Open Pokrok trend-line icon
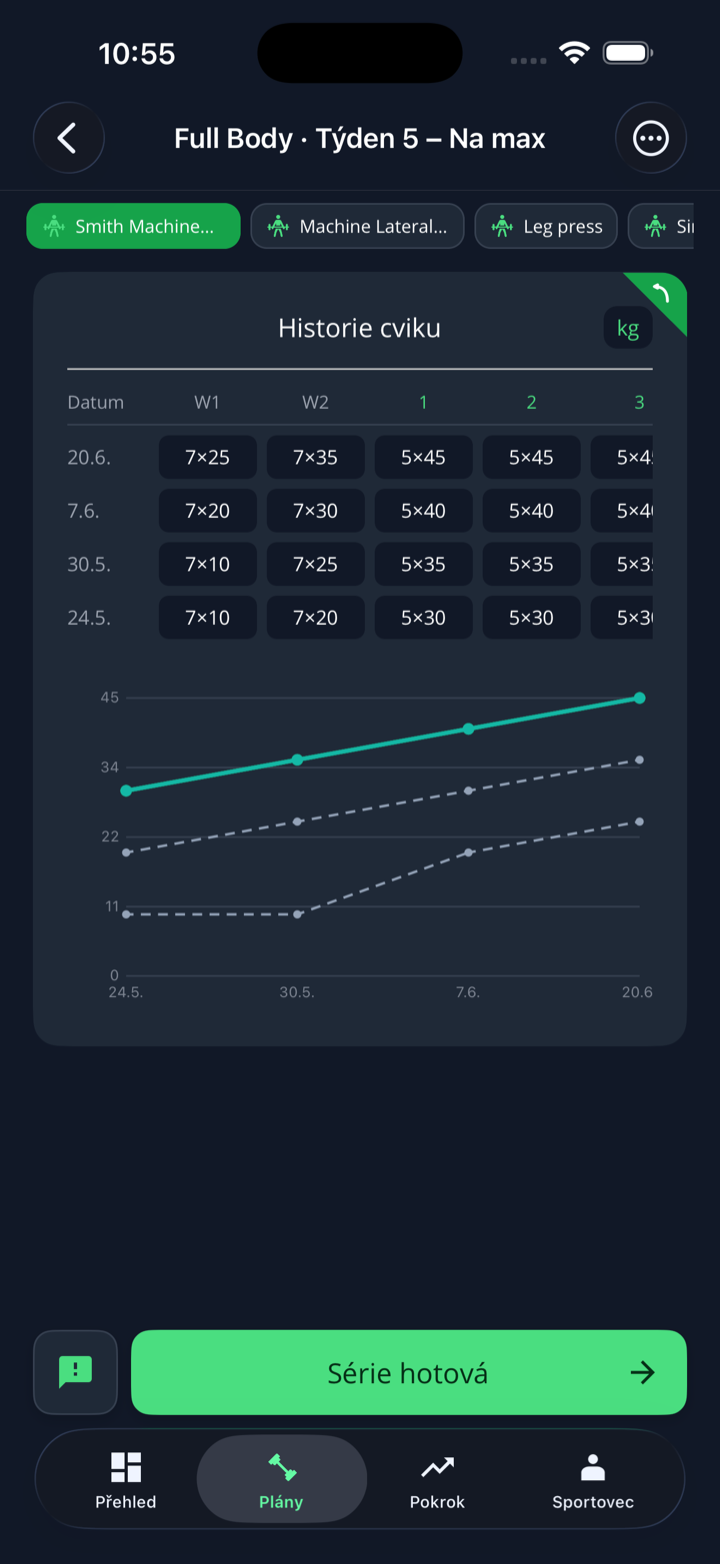720x1564 pixels. pos(437,1467)
